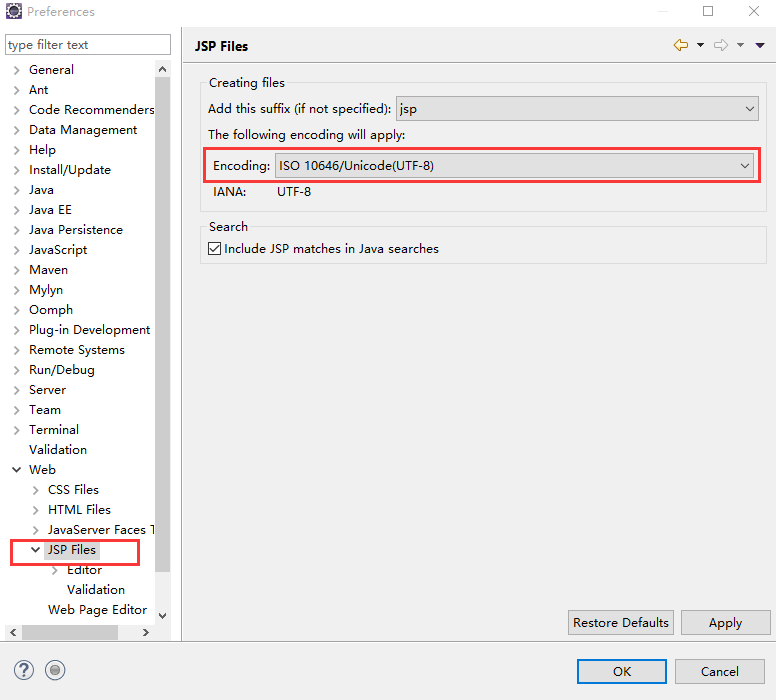This screenshot has width=776, height=700.
Task: Select Terminal in the tree
Action: 54,430
